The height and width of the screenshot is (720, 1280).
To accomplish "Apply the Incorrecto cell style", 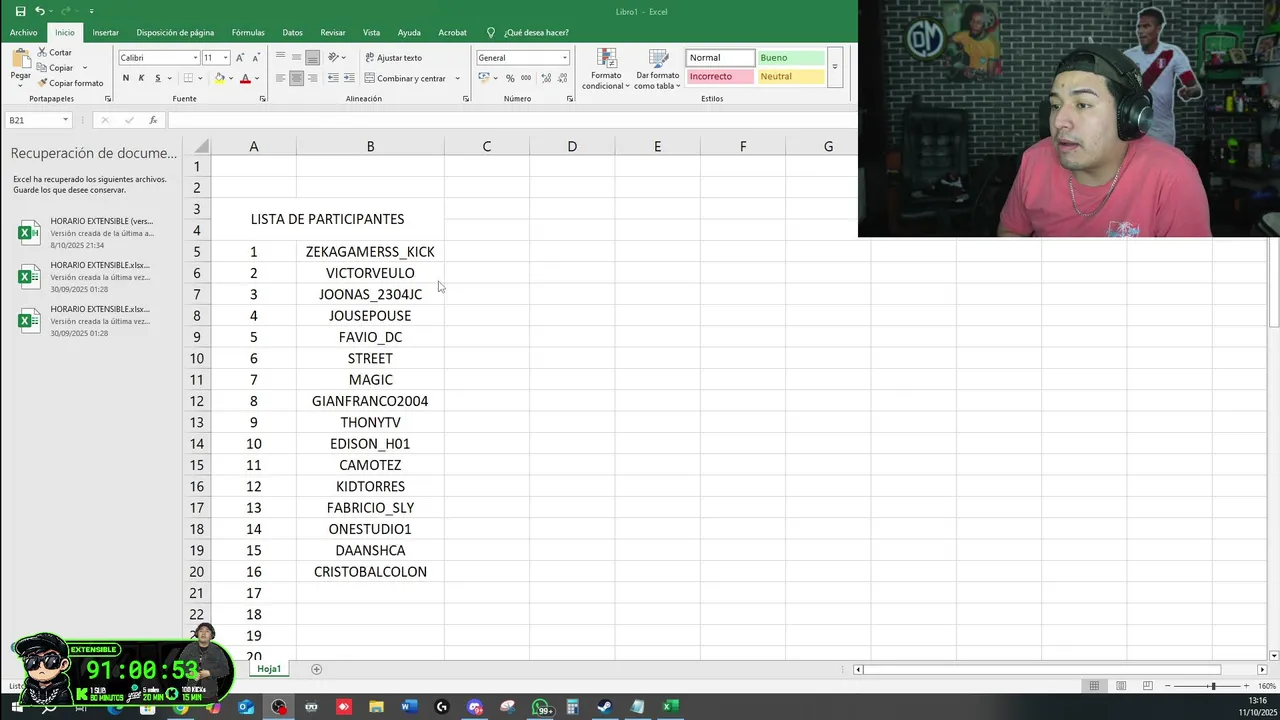I will 720,76.
